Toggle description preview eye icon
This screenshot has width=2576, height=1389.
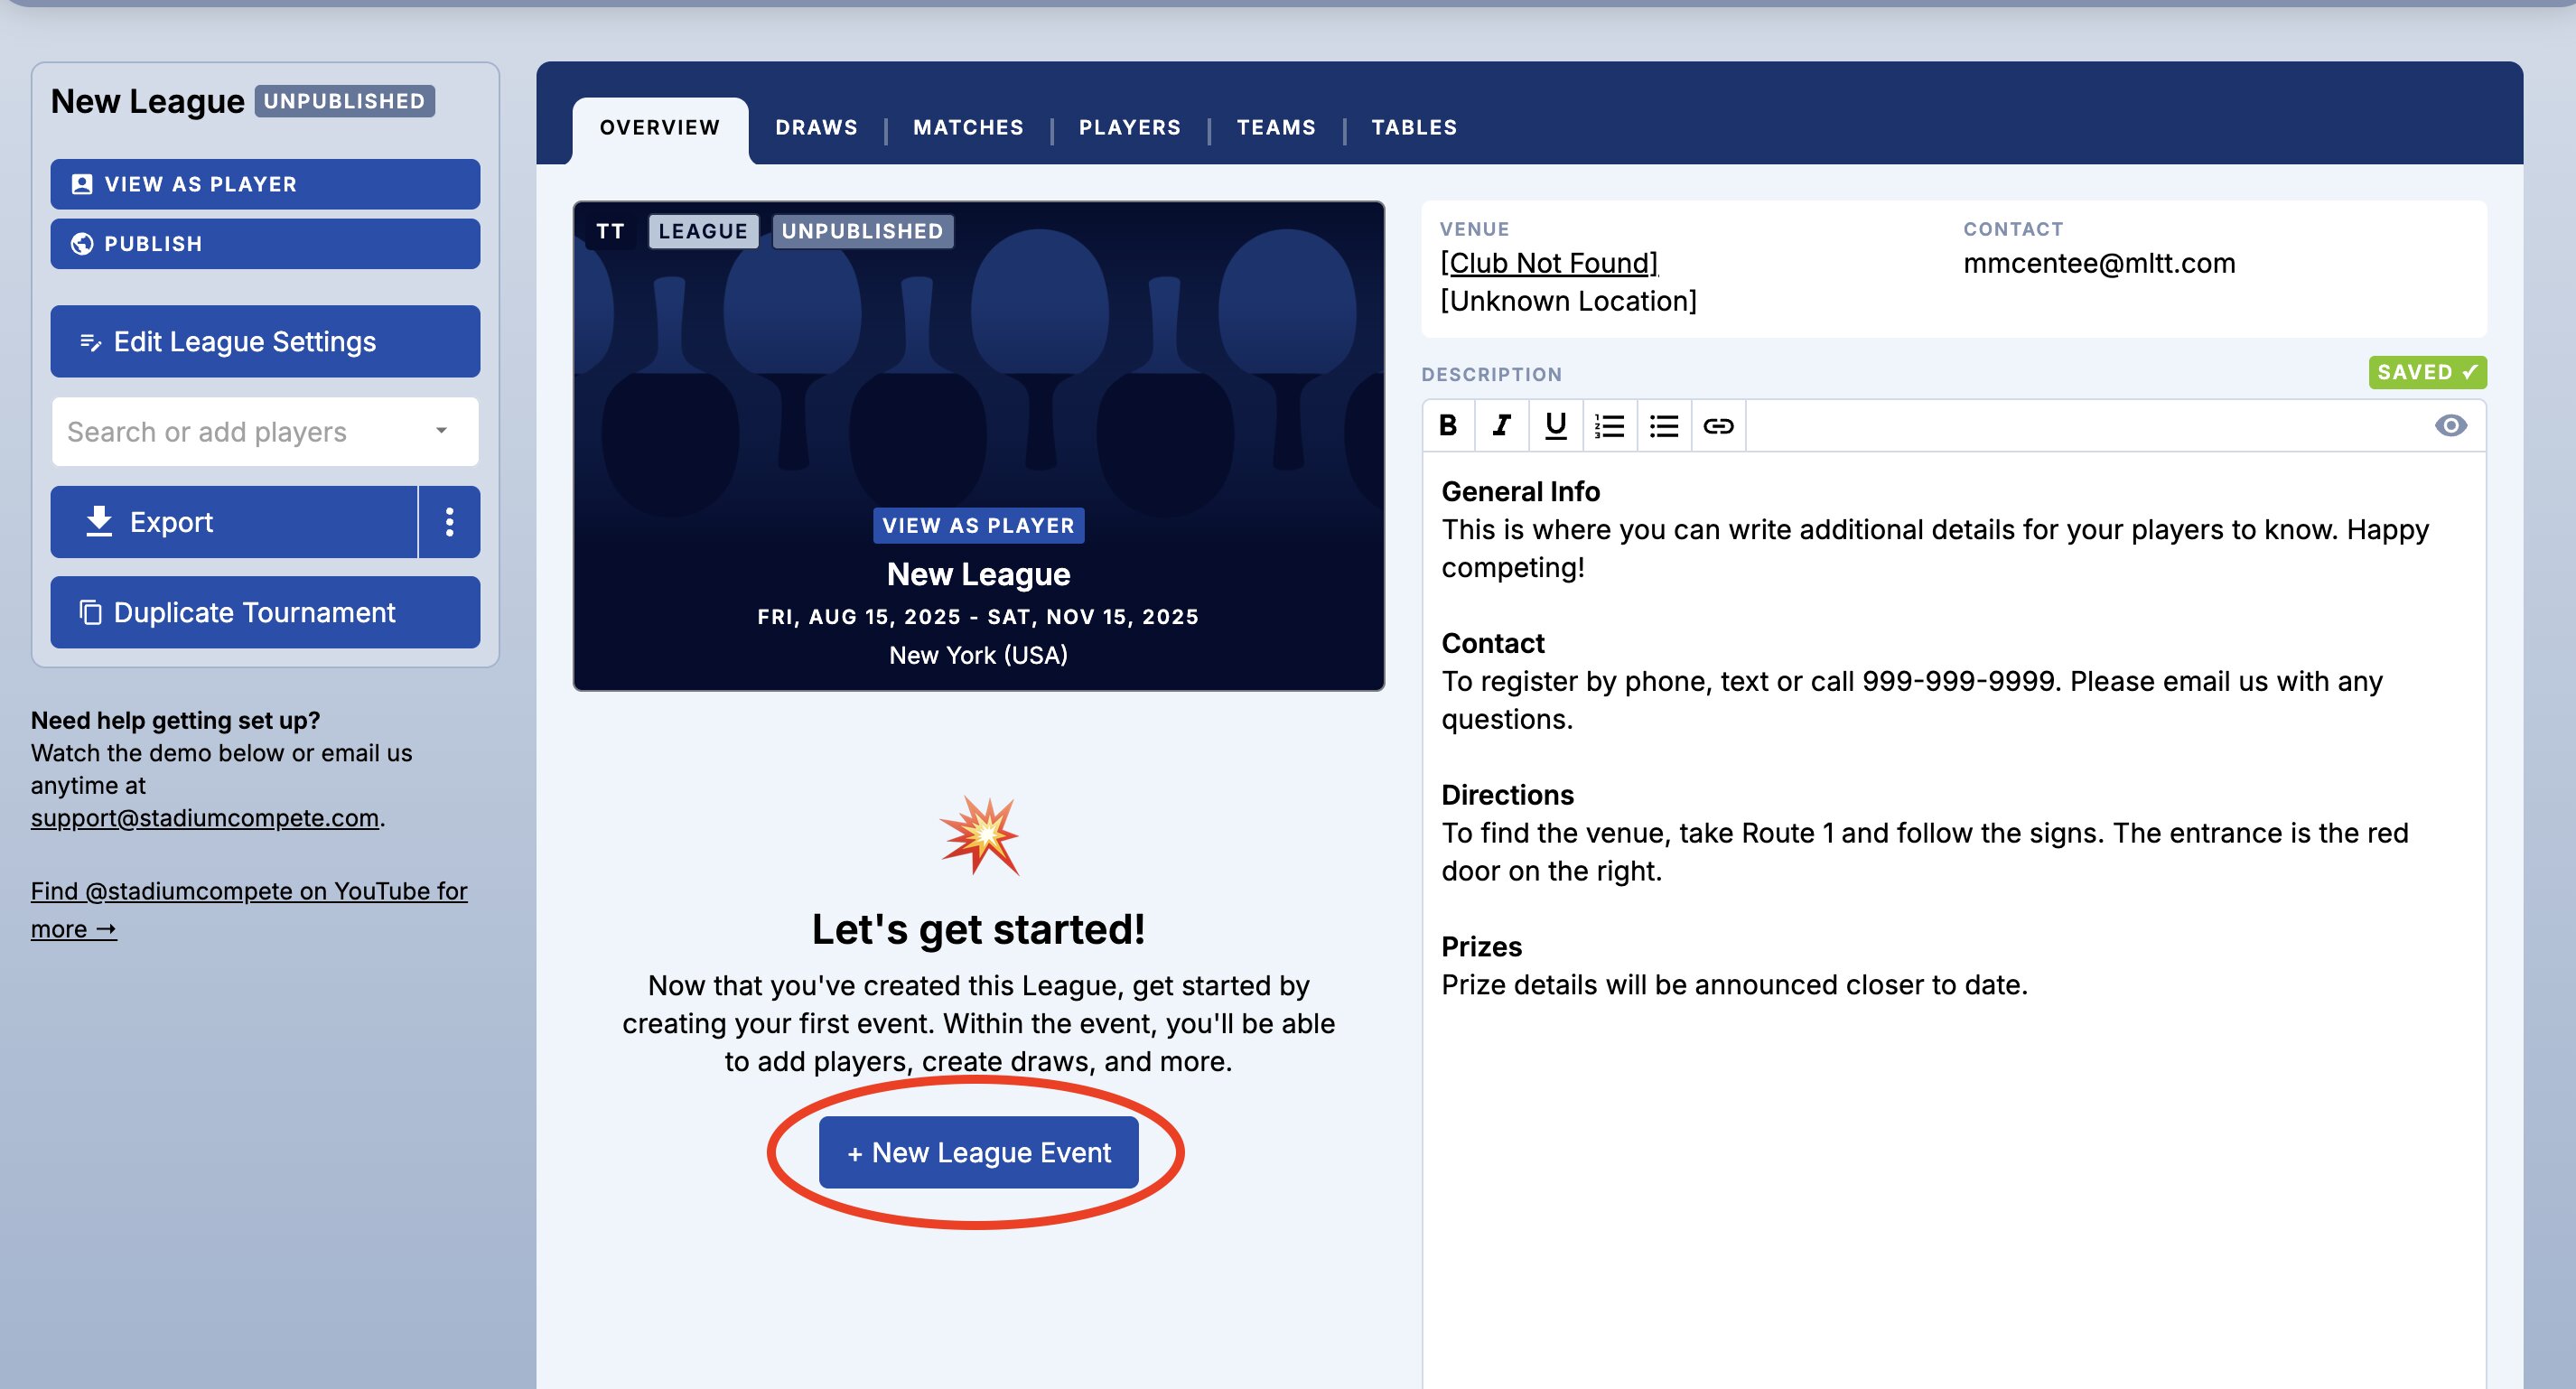point(2450,426)
